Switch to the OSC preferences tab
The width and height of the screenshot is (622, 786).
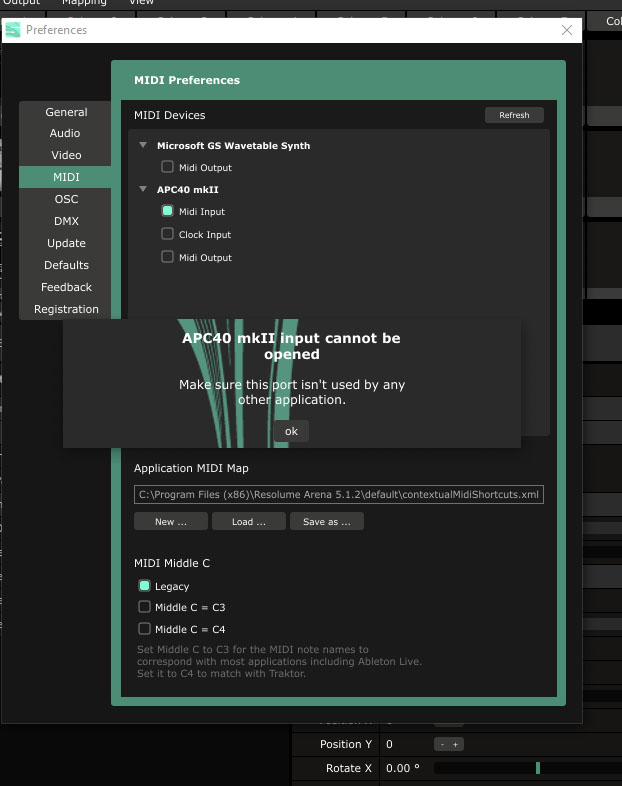pyautogui.click(x=66, y=199)
